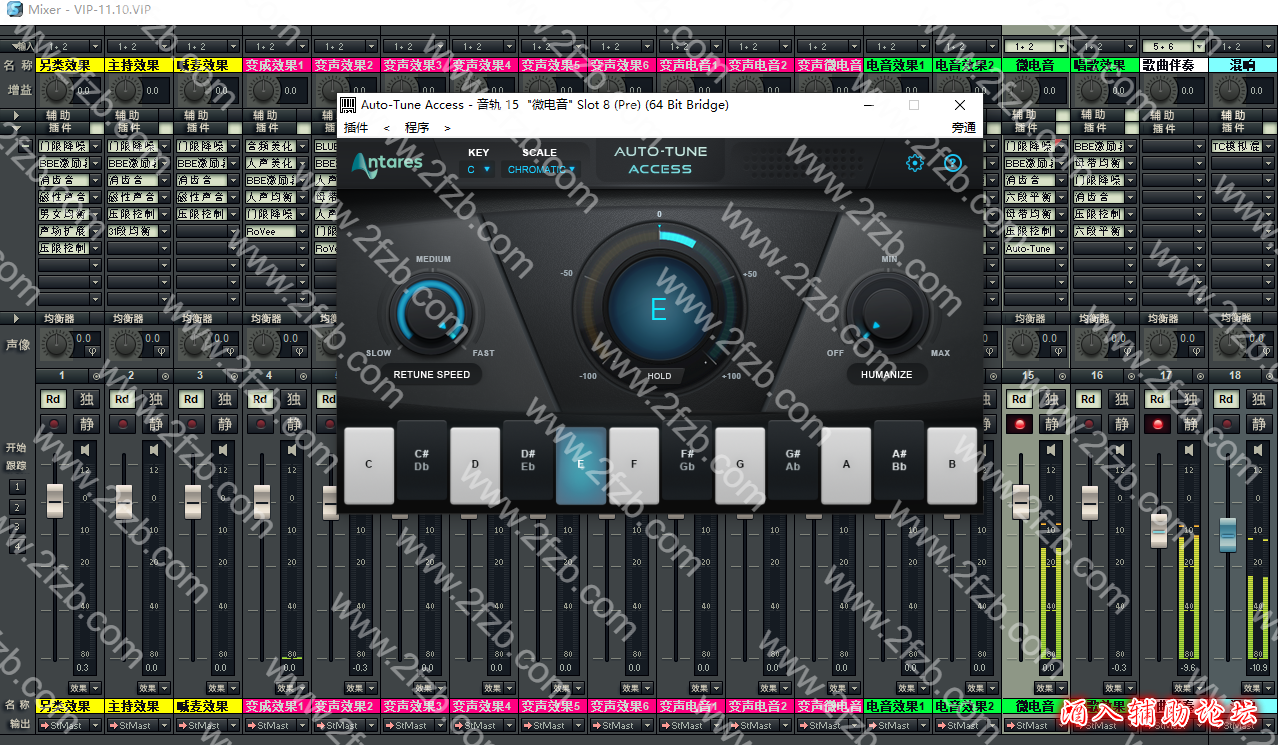Screen dimensions: 1278x745
Task: Click the Retune Speed knob
Action: pyautogui.click(x=432, y=315)
